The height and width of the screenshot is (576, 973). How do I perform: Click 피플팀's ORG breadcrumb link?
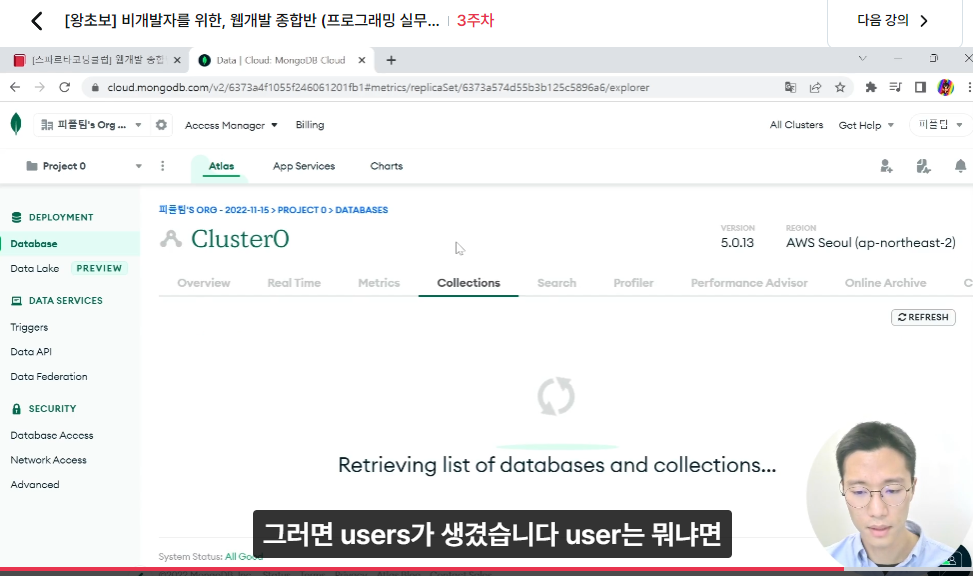pyautogui.click(x=214, y=210)
